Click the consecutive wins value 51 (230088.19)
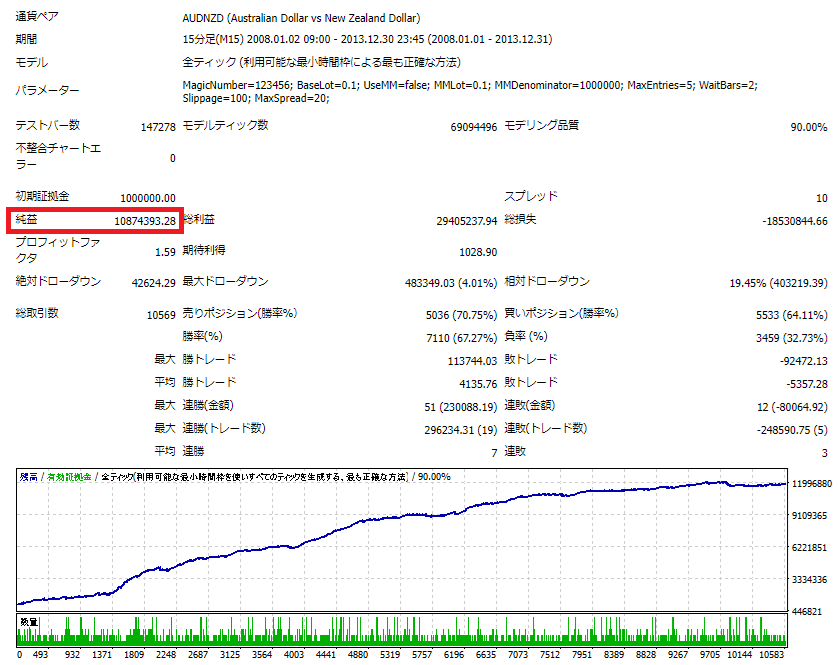 (x=461, y=407)
